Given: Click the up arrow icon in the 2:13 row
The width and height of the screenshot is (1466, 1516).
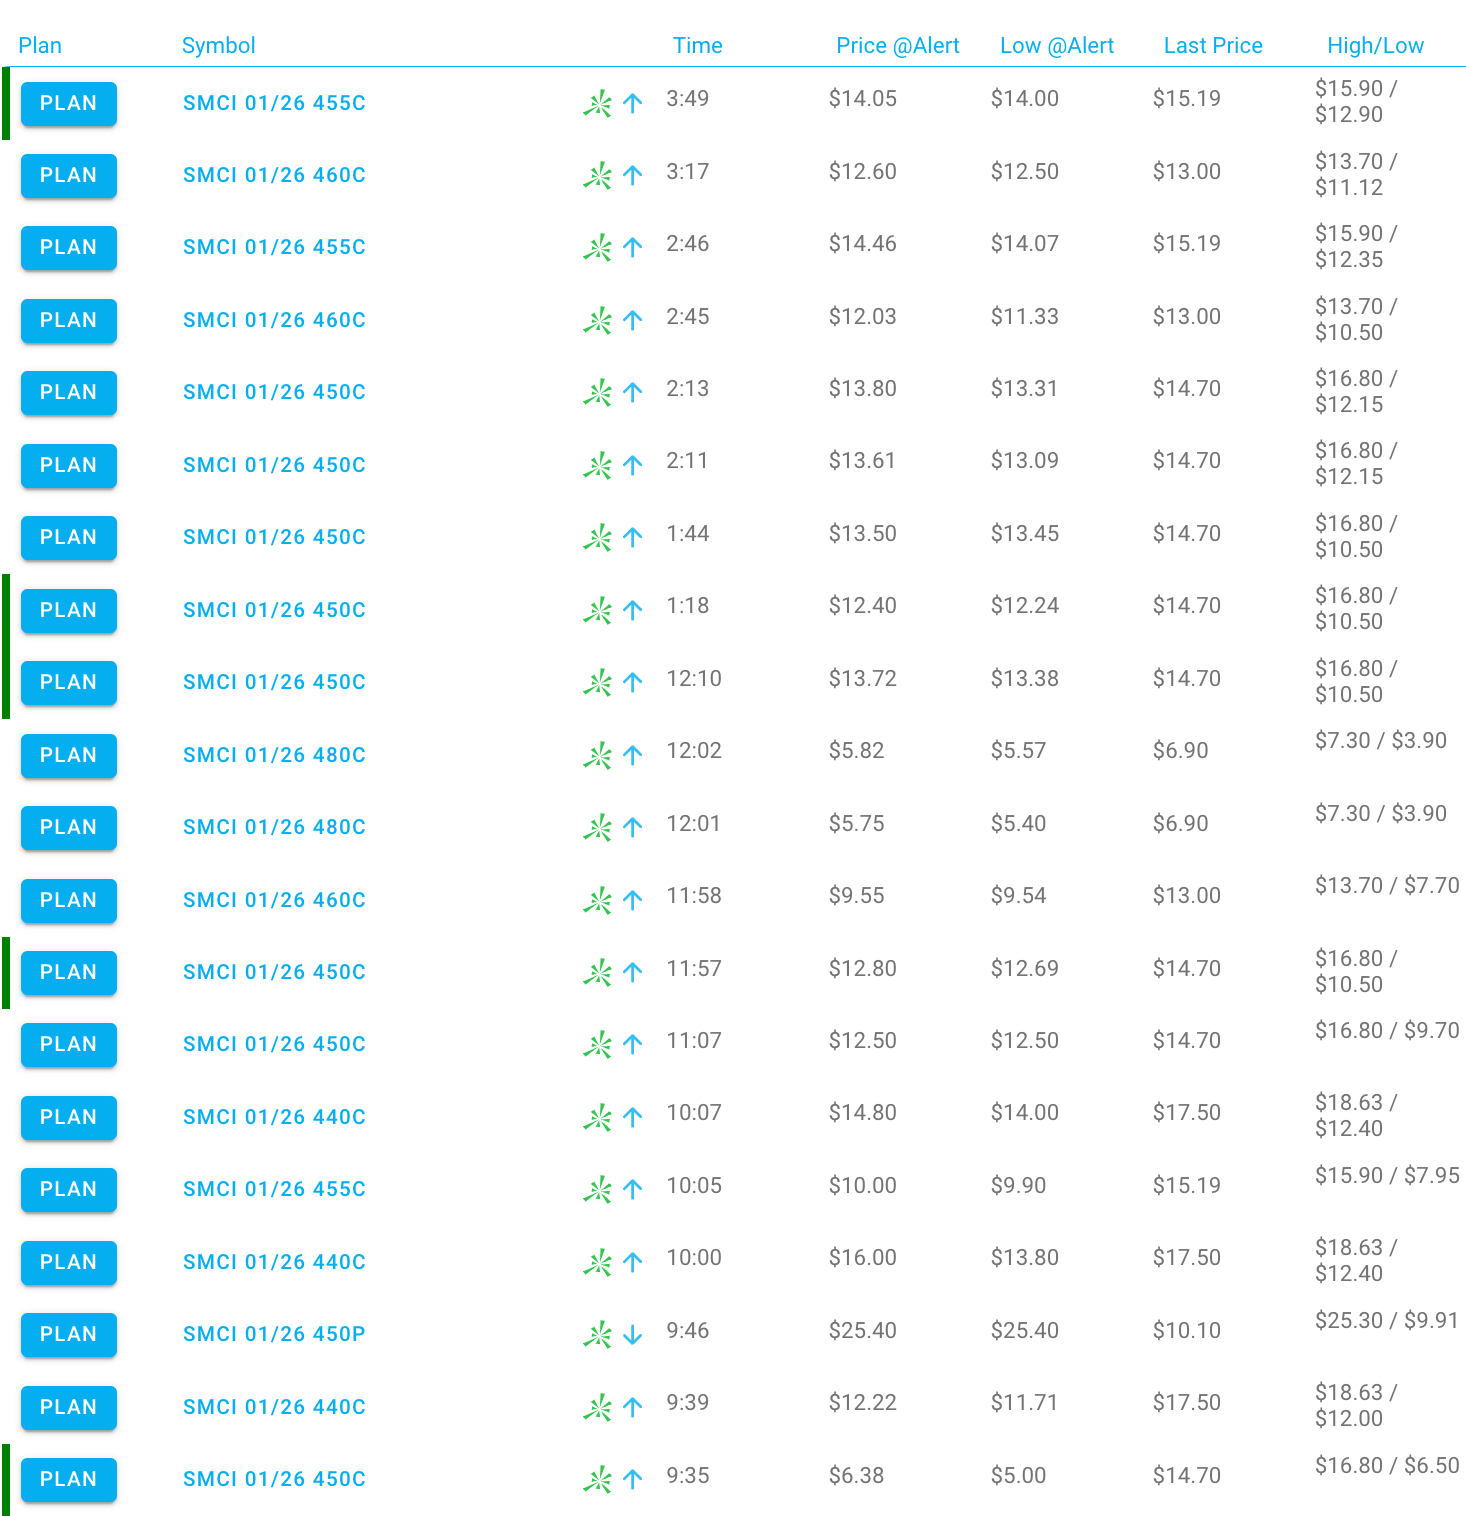Looking at the screenshot, I should [x=632, y=393].
